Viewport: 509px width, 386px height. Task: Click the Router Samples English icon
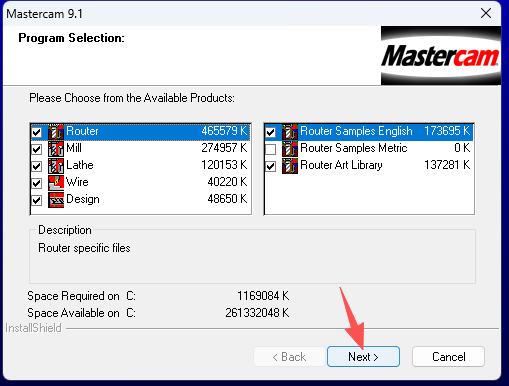[290, 131]
